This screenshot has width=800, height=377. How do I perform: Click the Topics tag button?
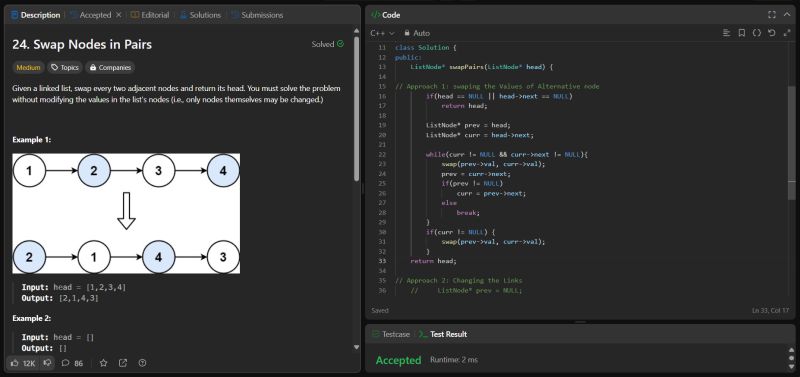[x=65, y=67]
